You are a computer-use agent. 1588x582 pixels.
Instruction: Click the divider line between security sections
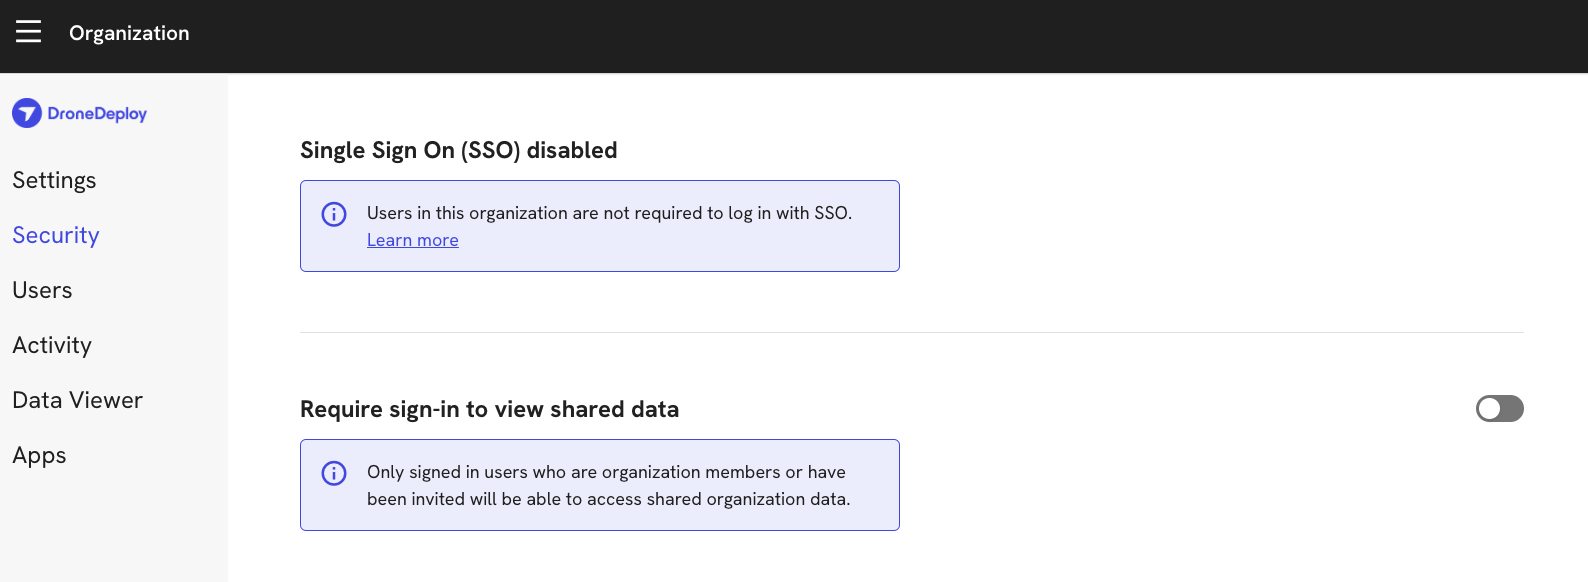tap(912, 332)
